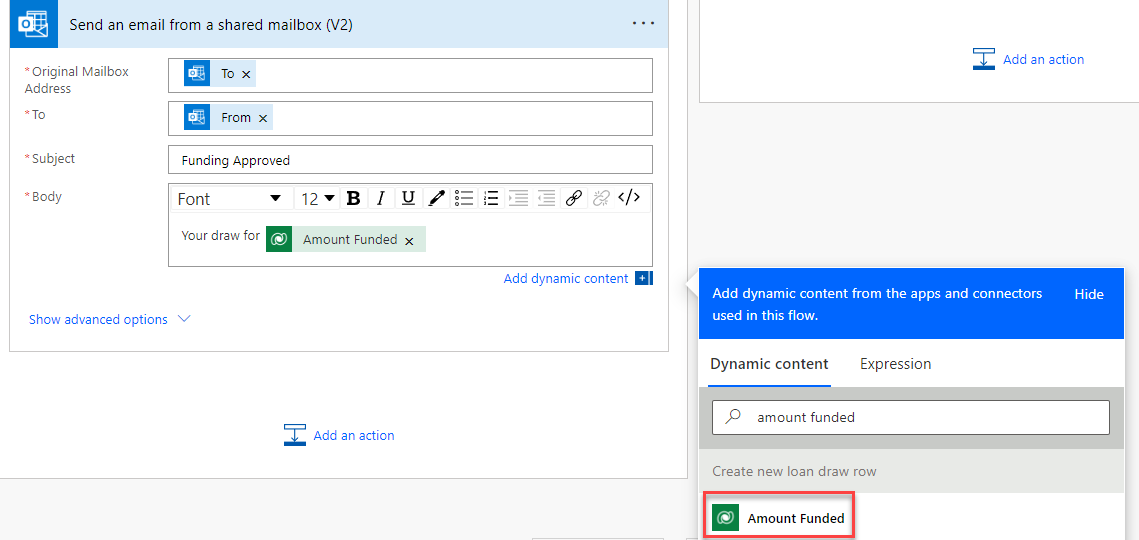Select the Dynamic content tab

769,364
